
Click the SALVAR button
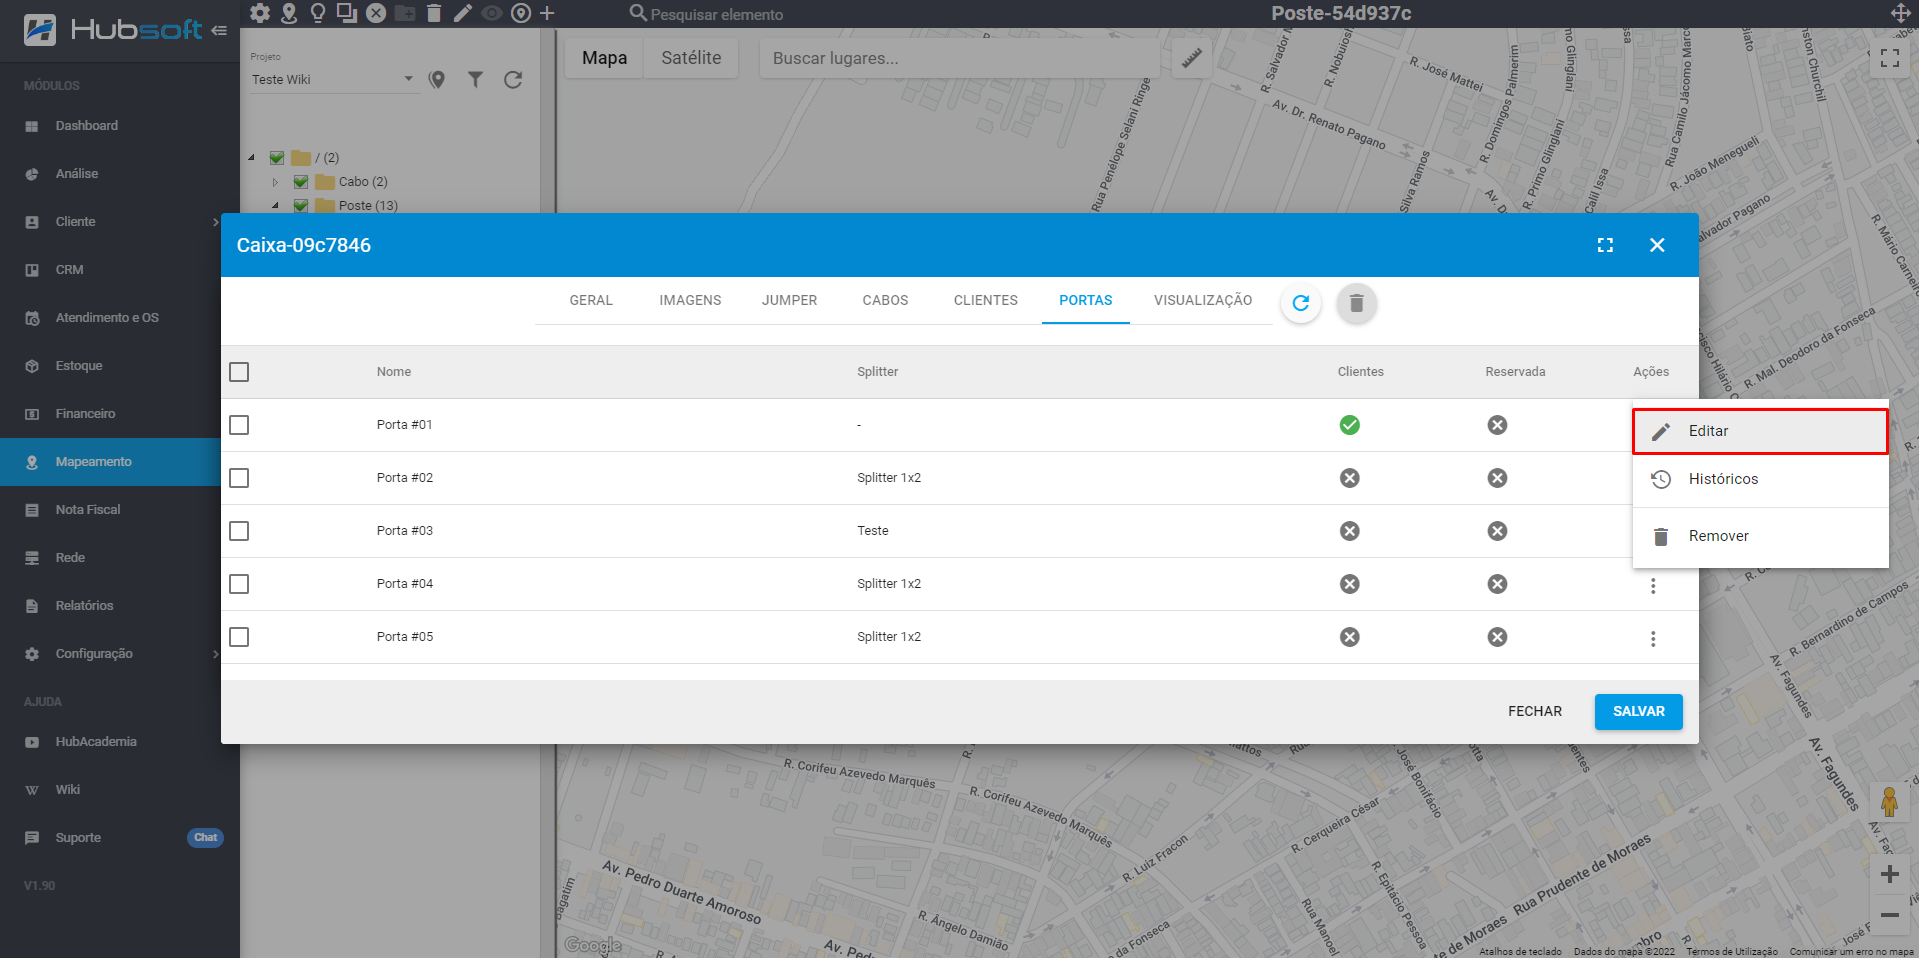point(1638,711)
